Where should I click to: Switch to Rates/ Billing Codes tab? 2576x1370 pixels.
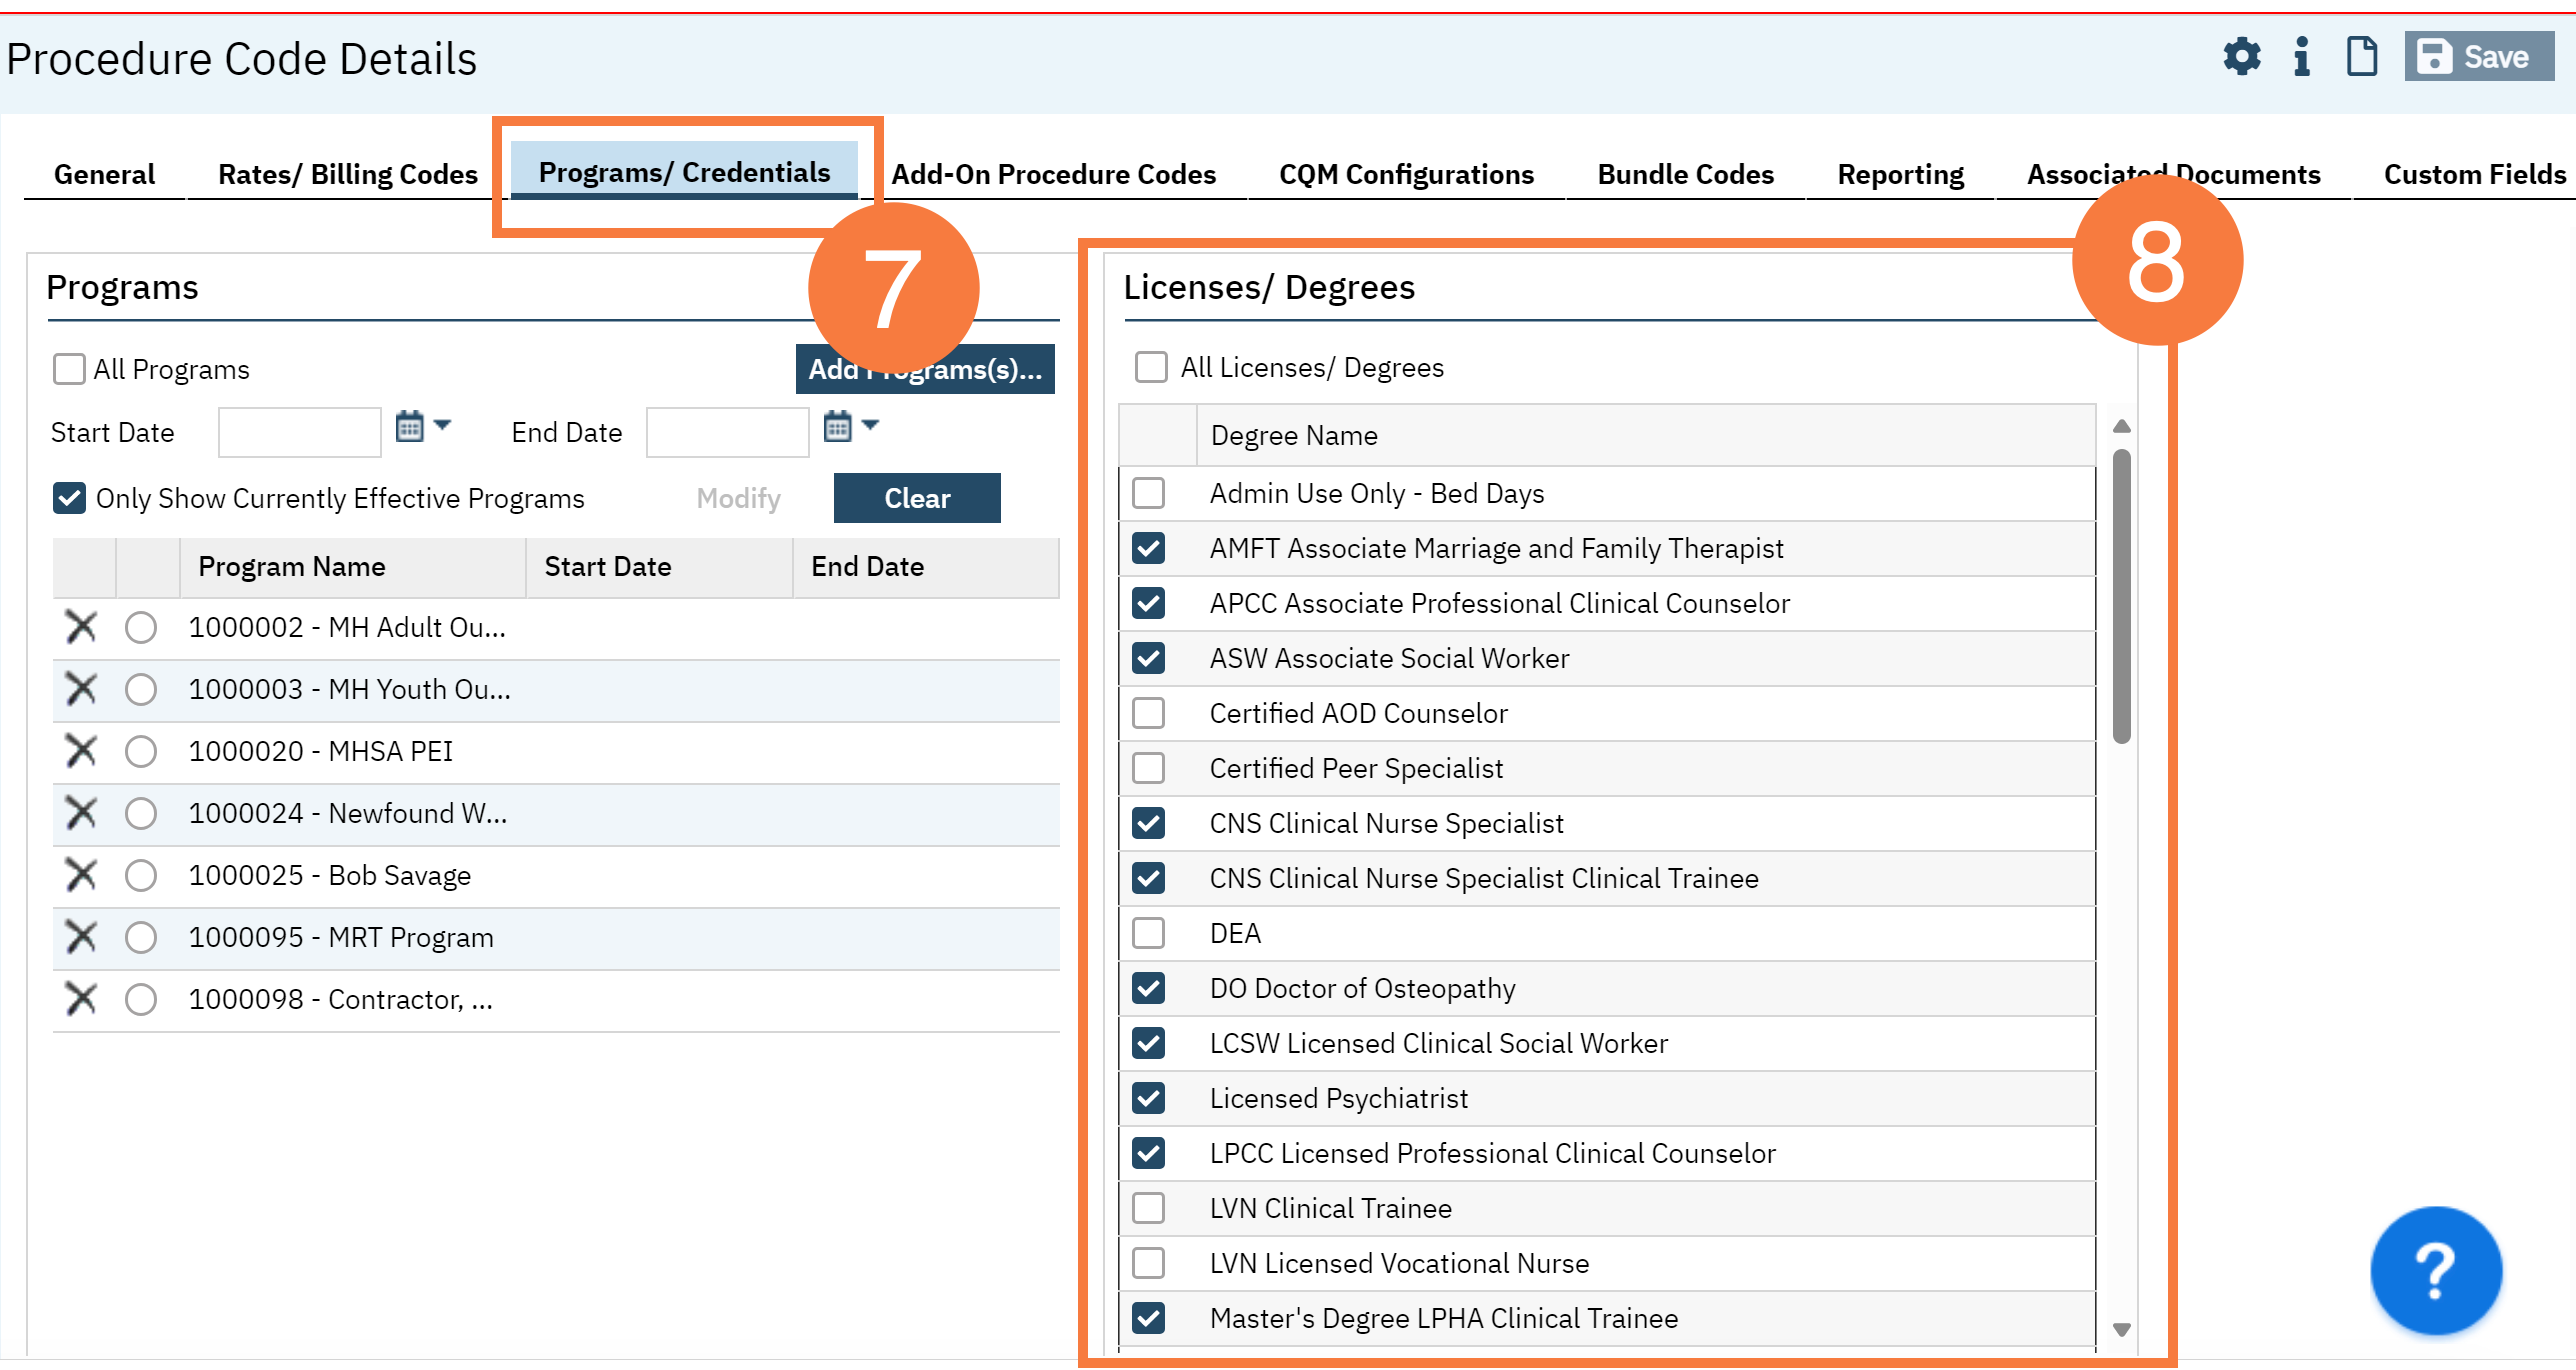(347, 174)
